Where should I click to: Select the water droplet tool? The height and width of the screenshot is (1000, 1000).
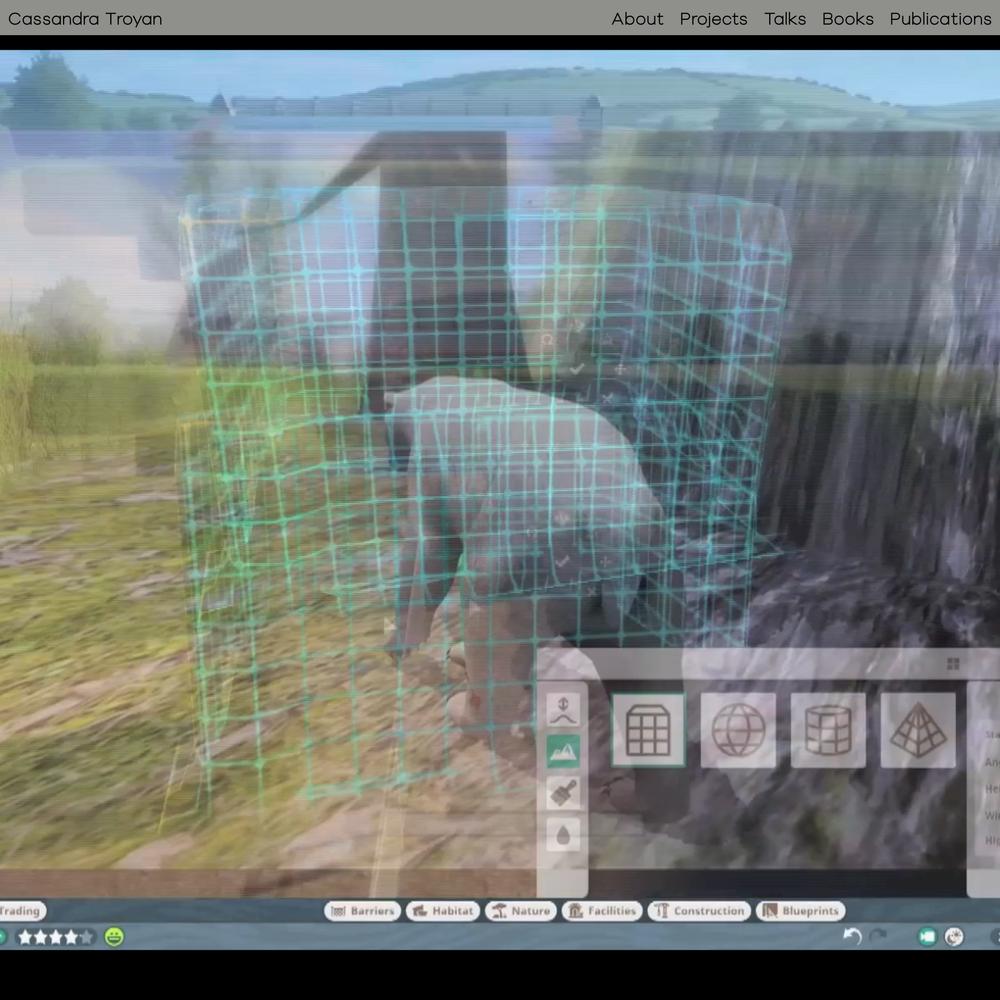(x=563, y=835)
